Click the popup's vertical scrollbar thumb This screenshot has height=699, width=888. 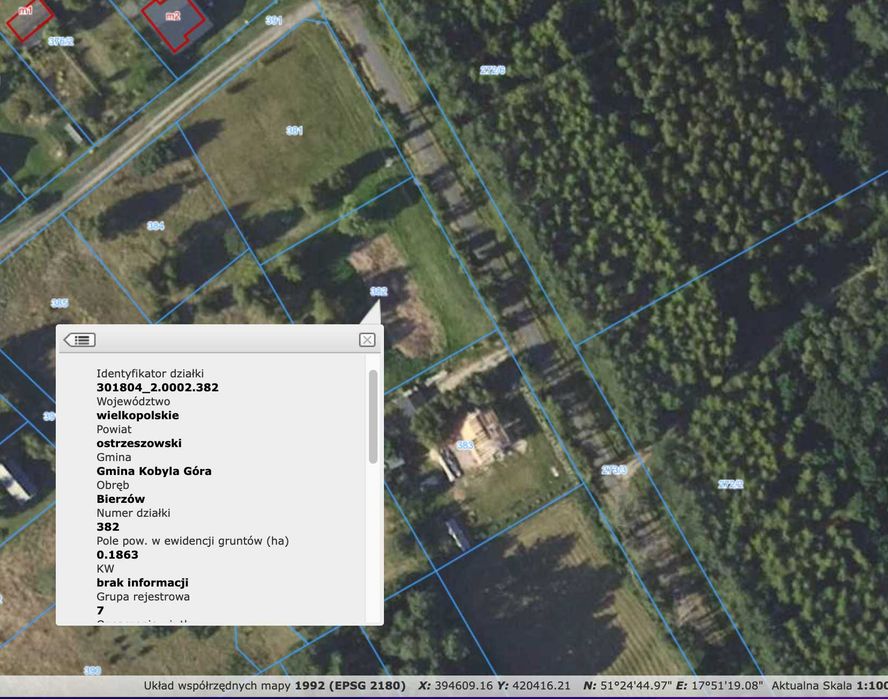[x=373, y=417]
